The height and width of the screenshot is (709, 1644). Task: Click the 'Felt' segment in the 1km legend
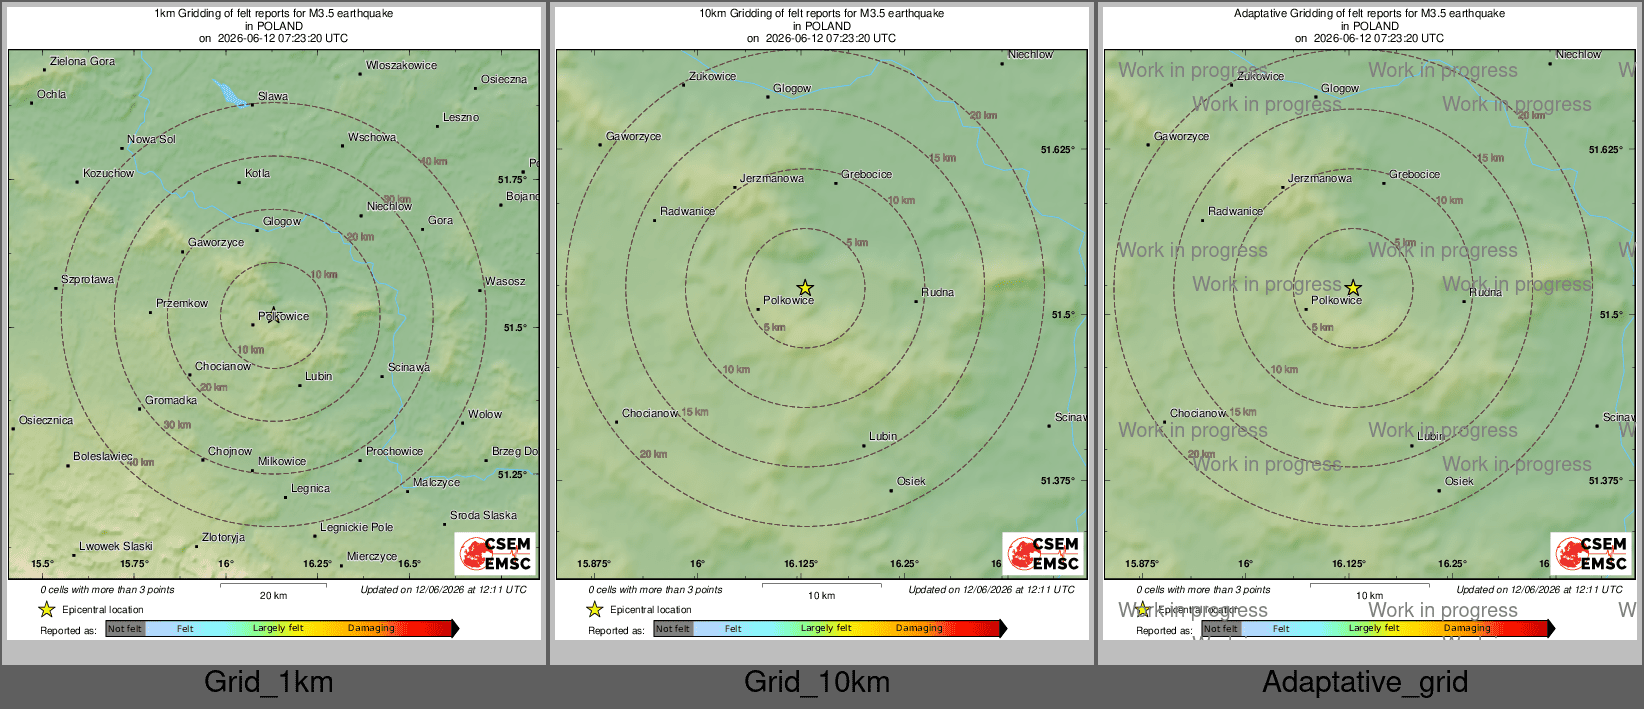[185, 628]
